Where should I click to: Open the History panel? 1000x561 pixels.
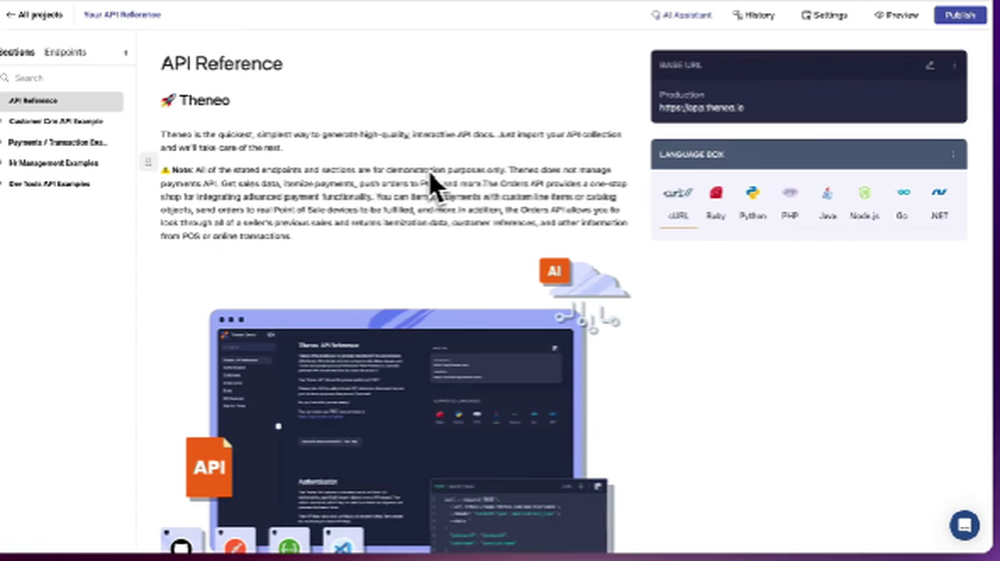pyautogui.click(x=754, y=15)
